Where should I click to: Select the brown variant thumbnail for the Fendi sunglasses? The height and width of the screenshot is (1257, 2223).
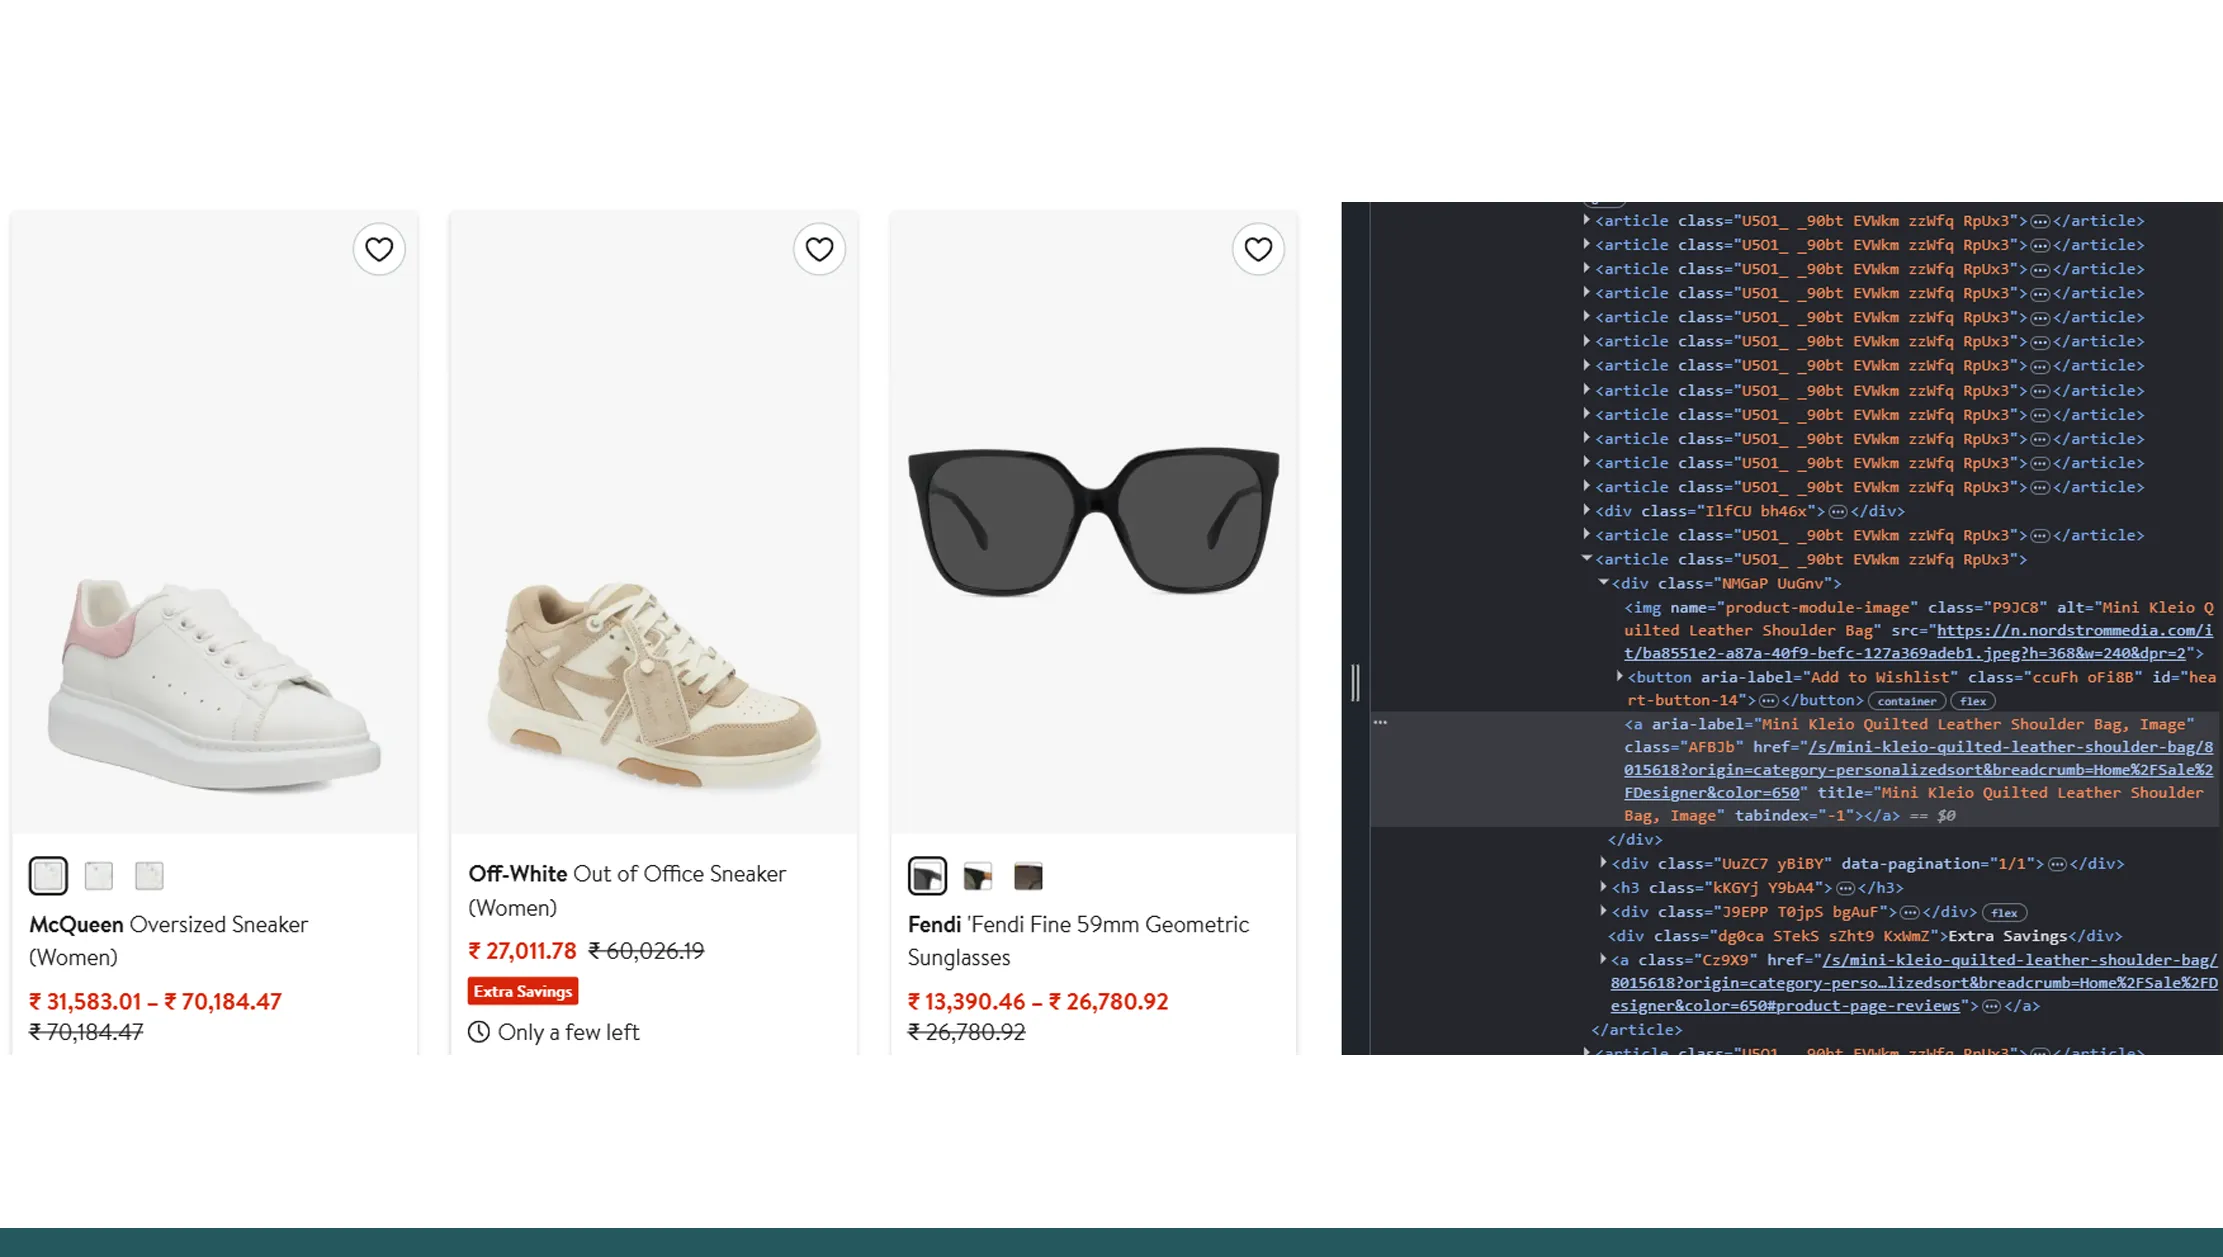click(1028, 874)
